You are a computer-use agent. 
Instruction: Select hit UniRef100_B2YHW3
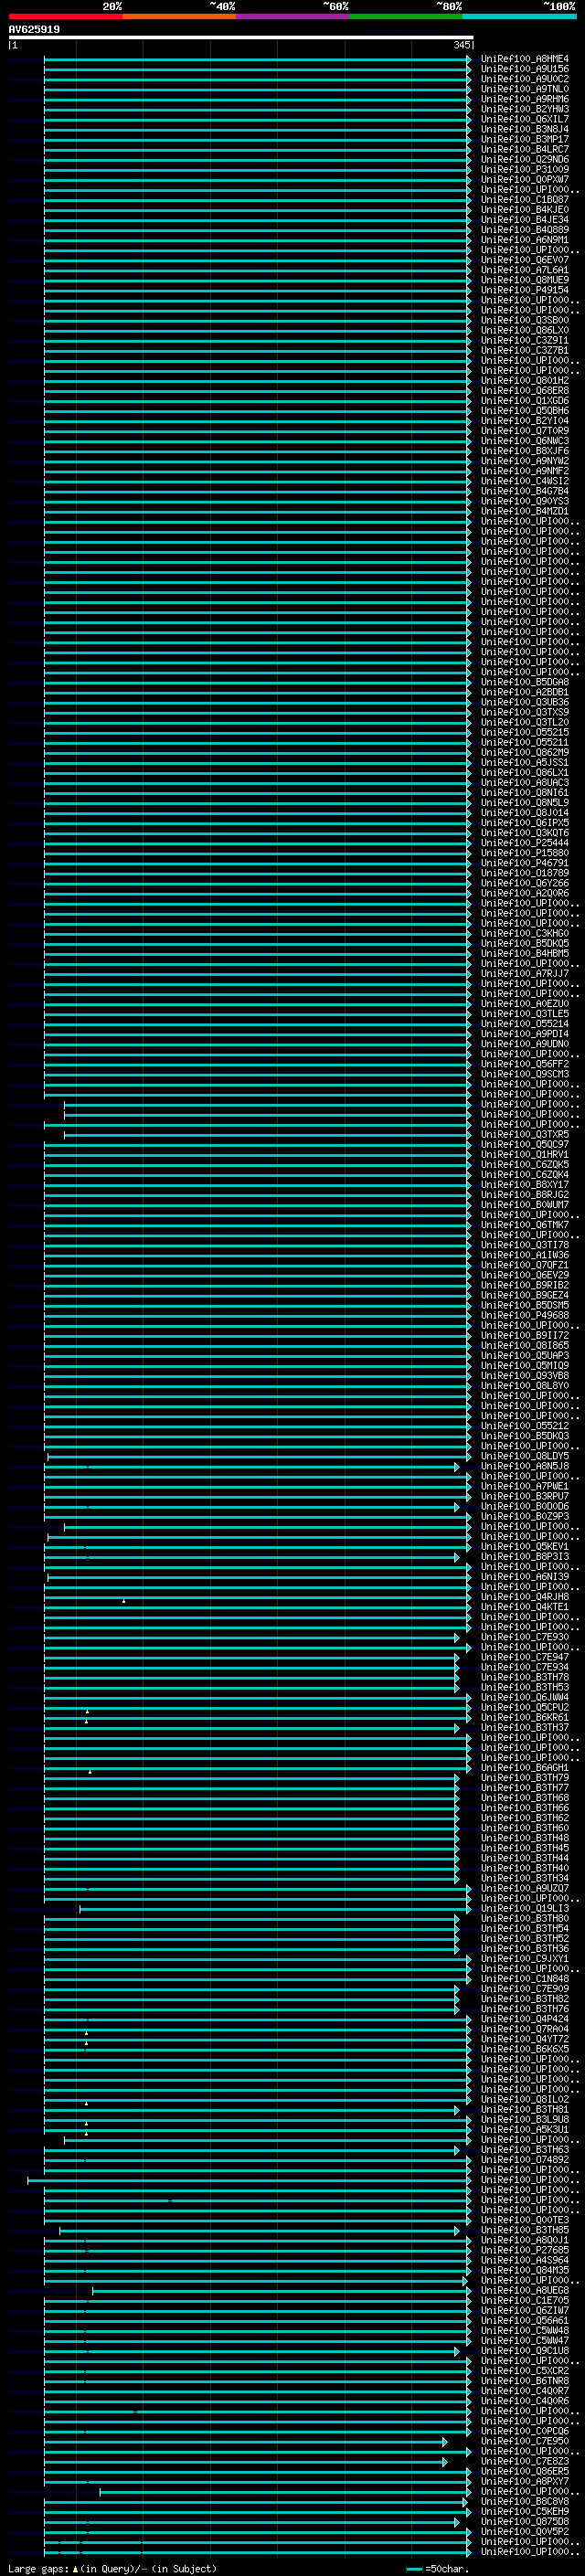point(525,109)
